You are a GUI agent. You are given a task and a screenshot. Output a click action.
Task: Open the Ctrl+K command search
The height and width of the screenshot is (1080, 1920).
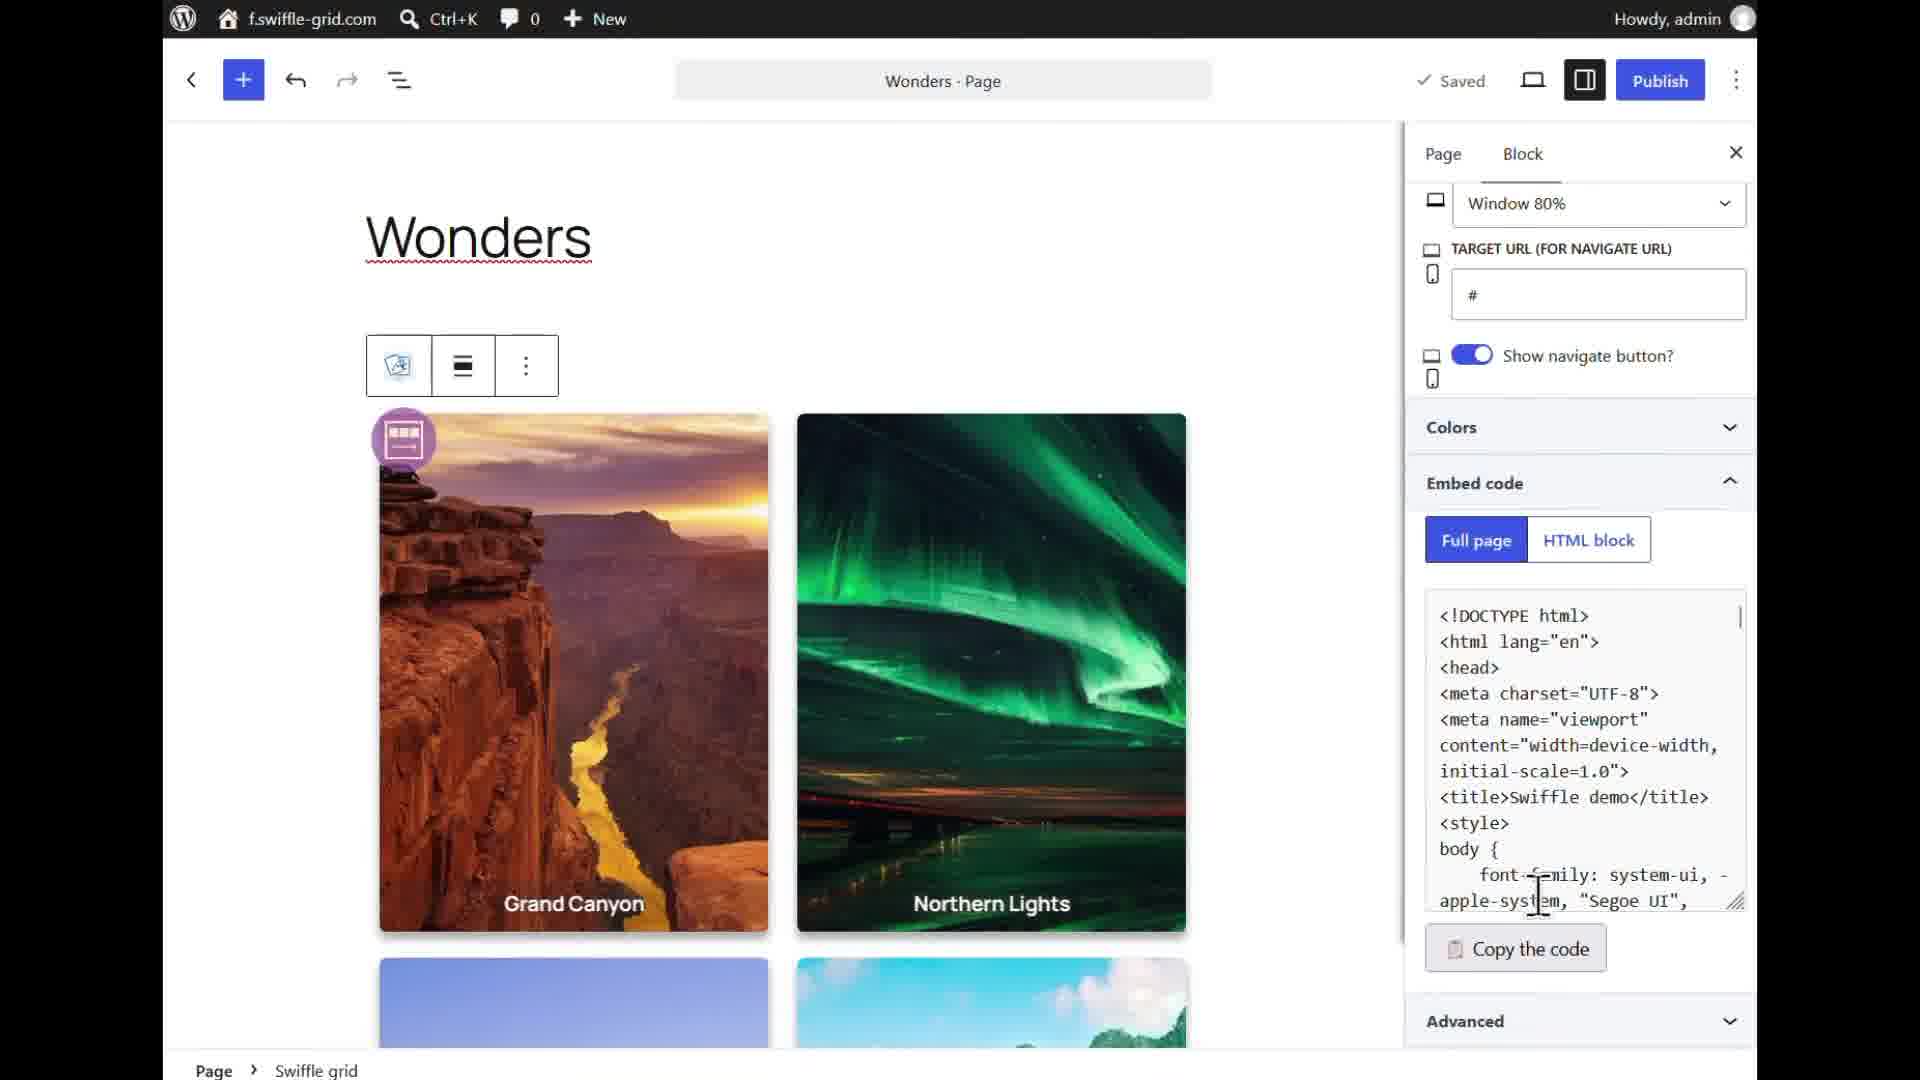438,19
